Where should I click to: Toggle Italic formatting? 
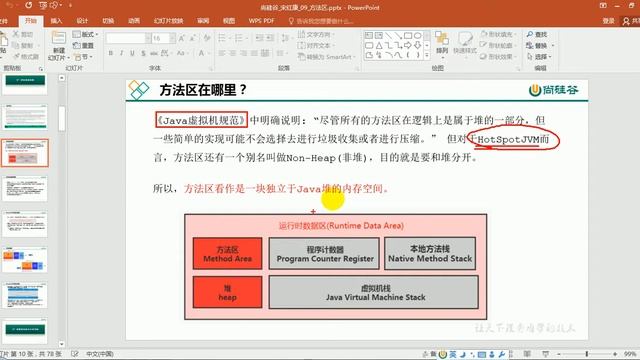(122, 53)
